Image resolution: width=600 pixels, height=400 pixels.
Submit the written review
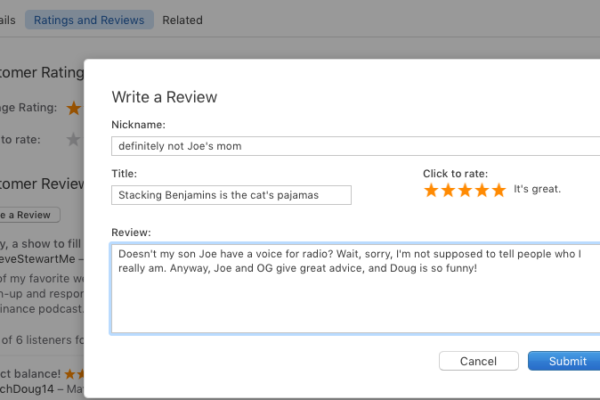pyautogui.click(x=564, y=361)
